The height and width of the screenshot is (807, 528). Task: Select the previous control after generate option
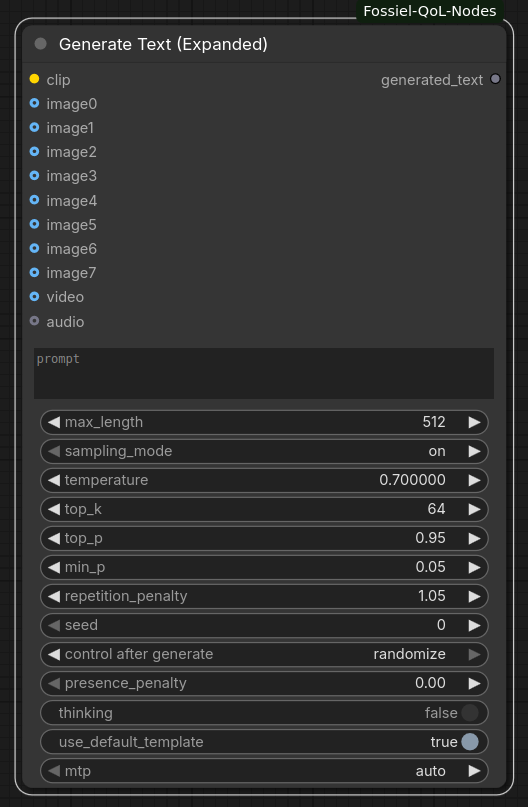[54, 654]
